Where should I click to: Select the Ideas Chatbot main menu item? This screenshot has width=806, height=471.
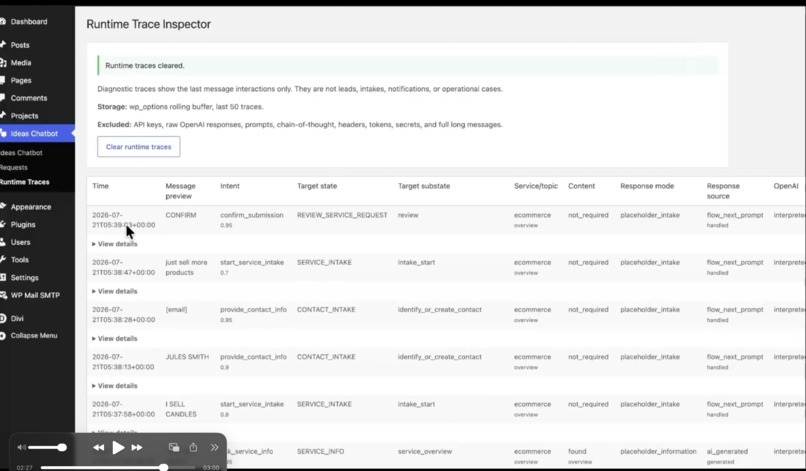pyautogui.click(x=34, y=133)
